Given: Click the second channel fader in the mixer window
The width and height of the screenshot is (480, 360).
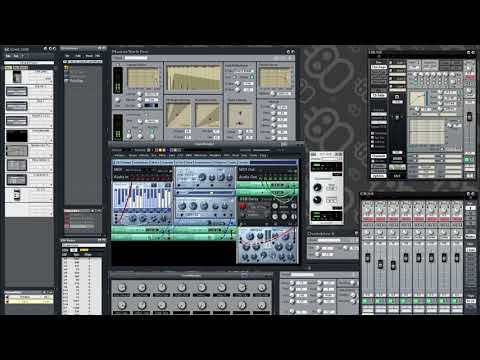Looking at the screenshot, I should tap(380, 265).
